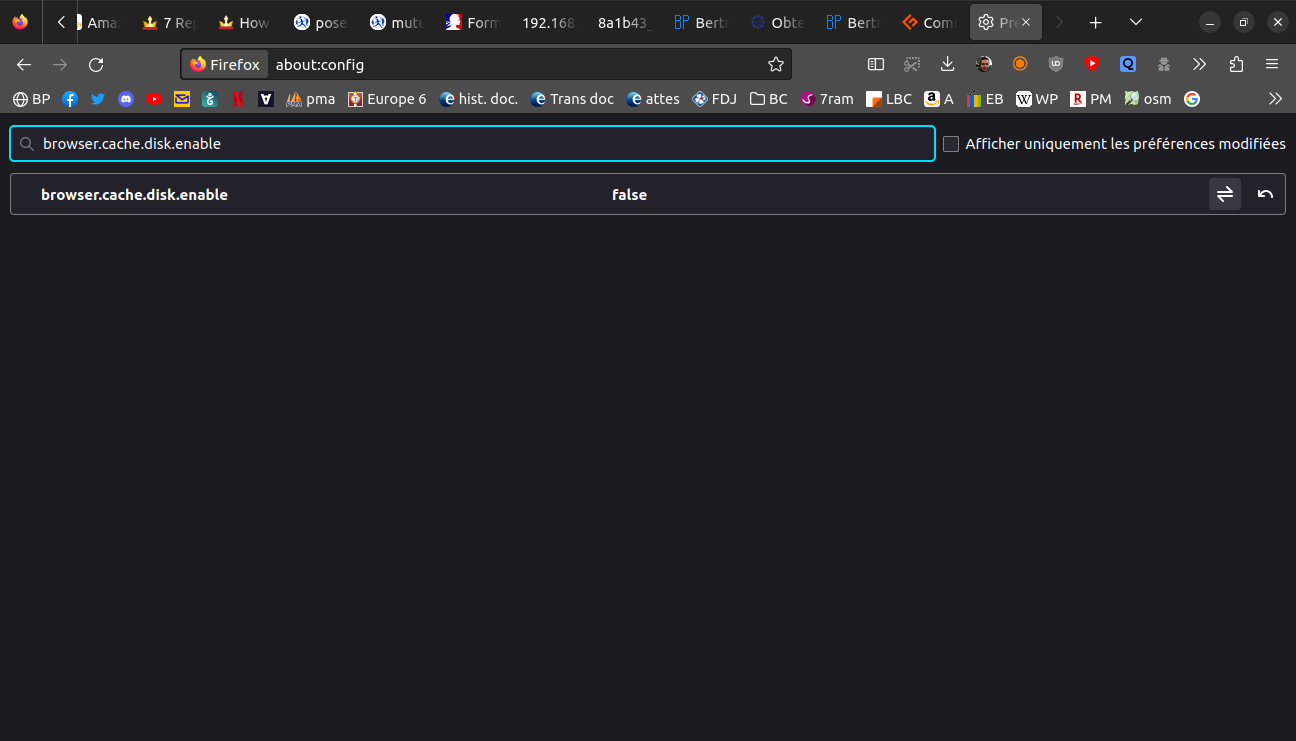Open the Wikipedia WP bookmark
The height and width of the screenshot is (741, 1296).
point(1037,99)
